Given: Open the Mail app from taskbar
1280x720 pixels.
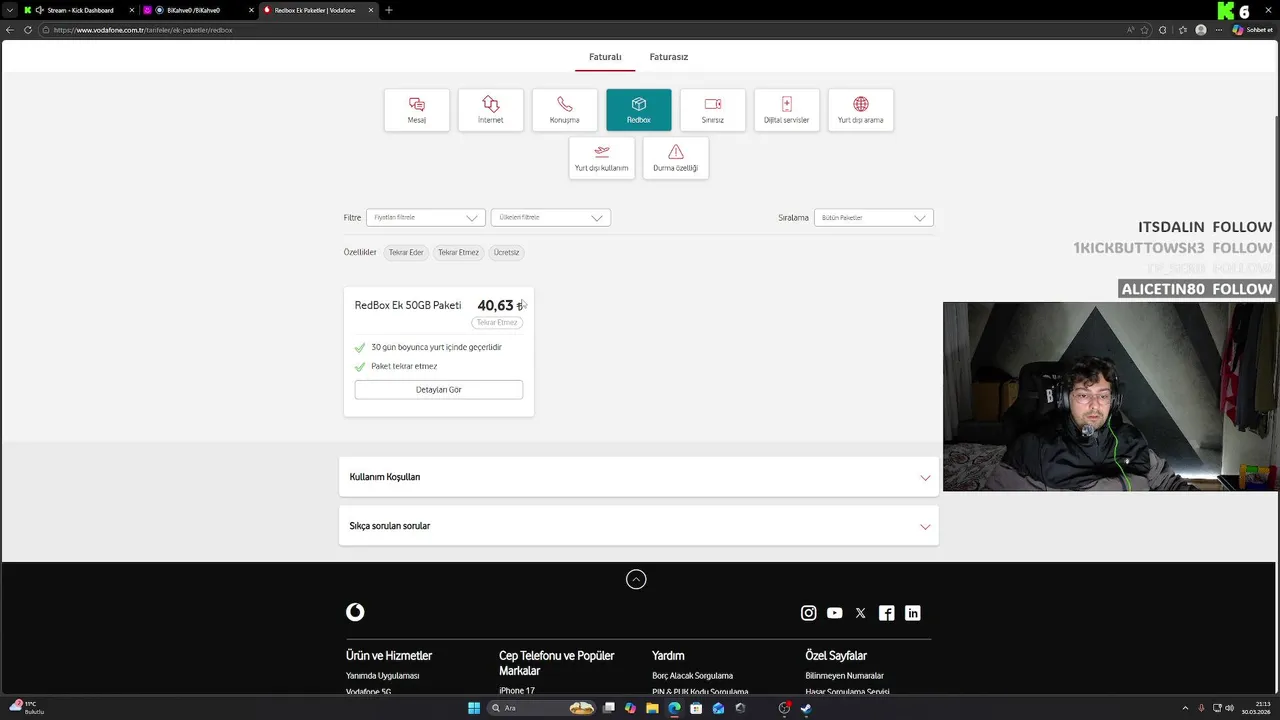Looking at the screenshot, I should 718,708.
